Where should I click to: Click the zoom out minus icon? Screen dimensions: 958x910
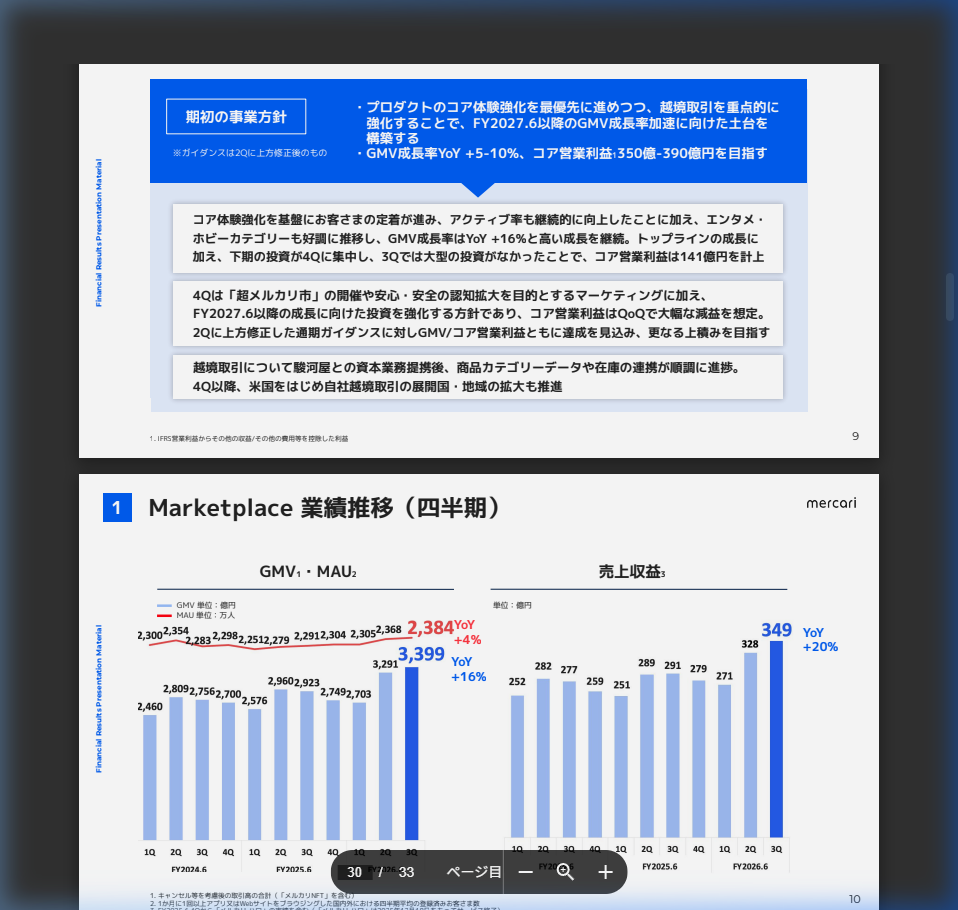pyautogui.click(x=525, y=872)
